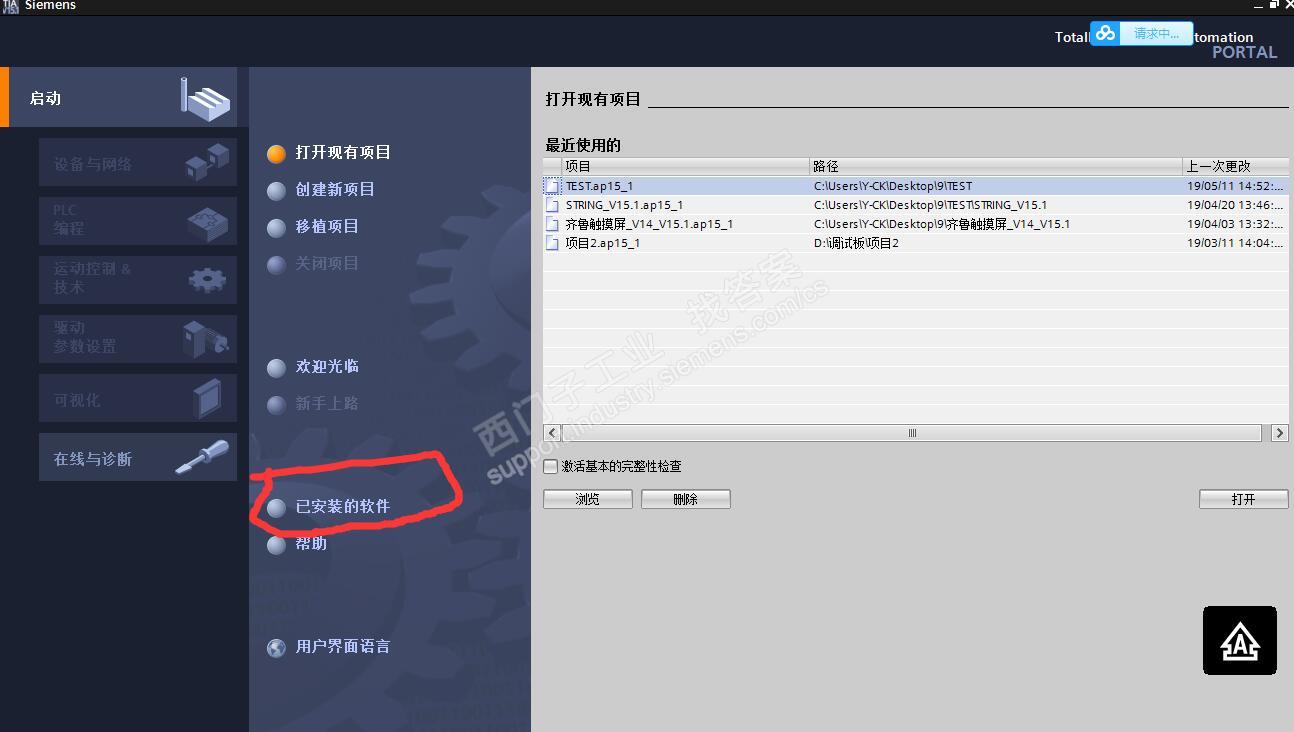Open the PLC 编程 portal
Screen dimensions: 1294x732
(138, 220)
